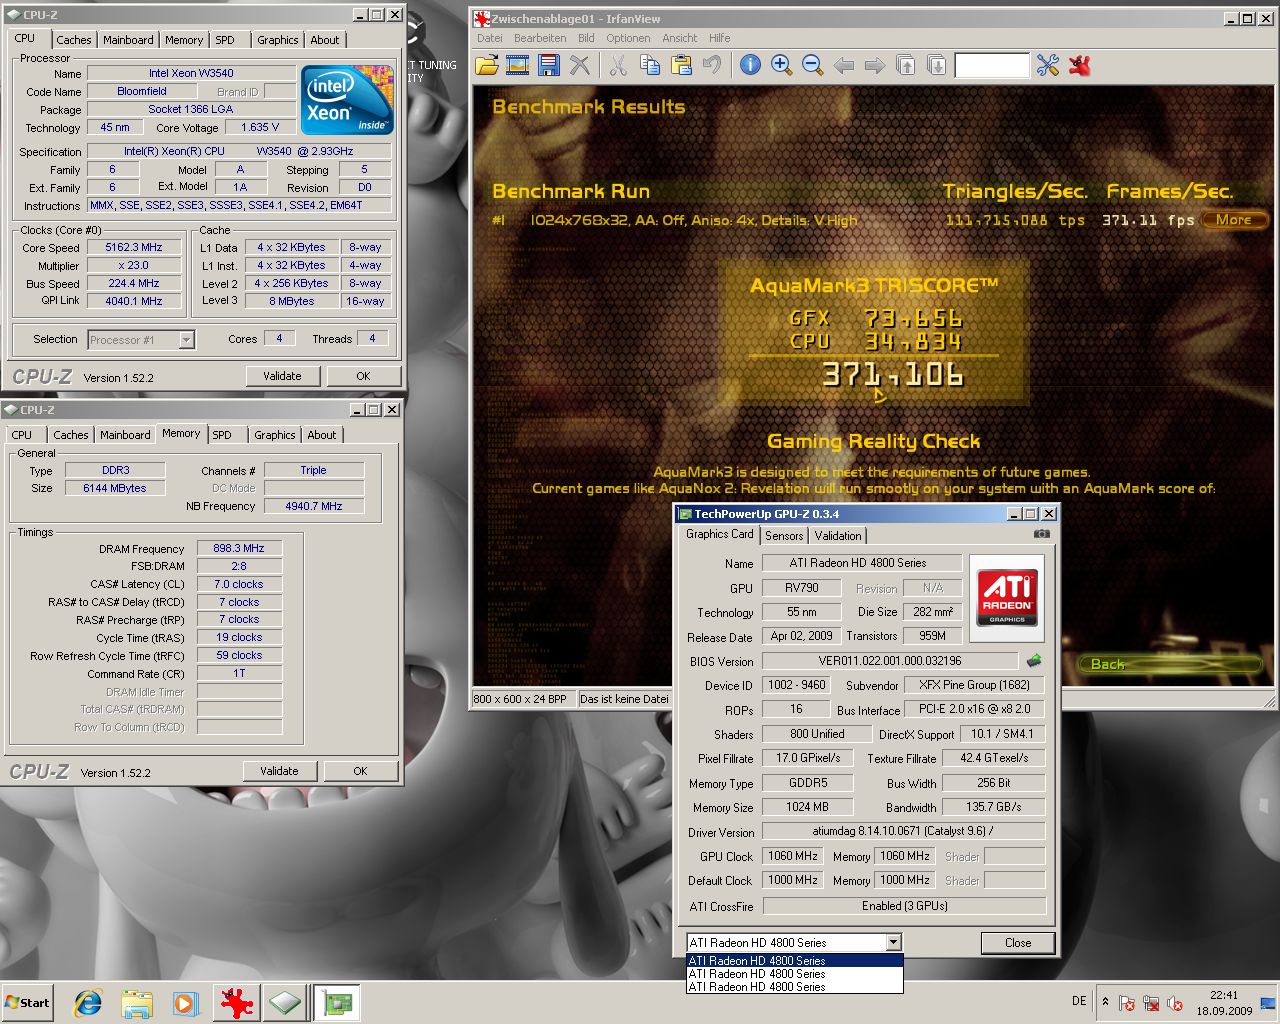Open the Bearbeiten menu in IrfanView
This screenshot has height=1024, width=1280.
tap(540, 38)
